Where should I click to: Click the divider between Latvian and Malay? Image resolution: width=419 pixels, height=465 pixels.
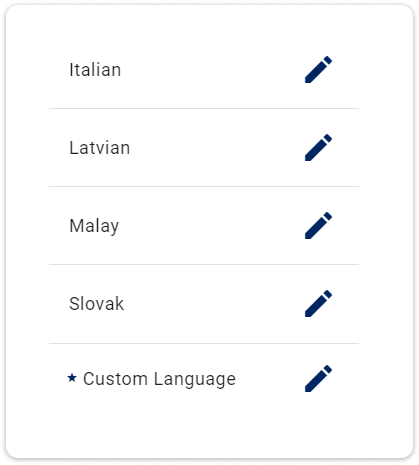(204, 186)
